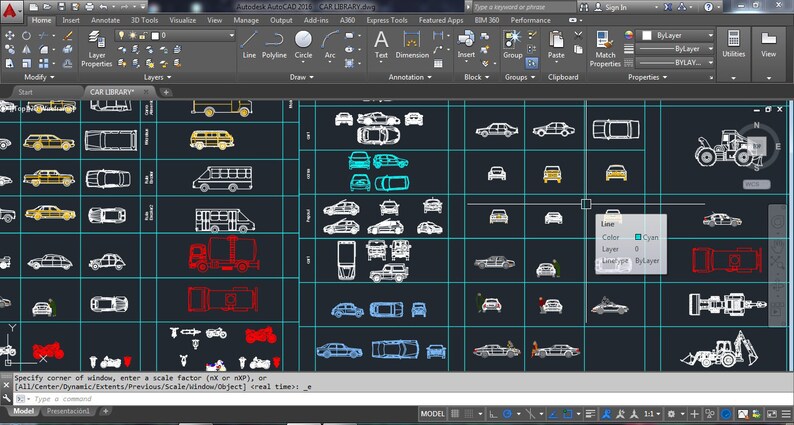Select the Text annotation tool
The image size is (794, 425).
coord(381,45)
